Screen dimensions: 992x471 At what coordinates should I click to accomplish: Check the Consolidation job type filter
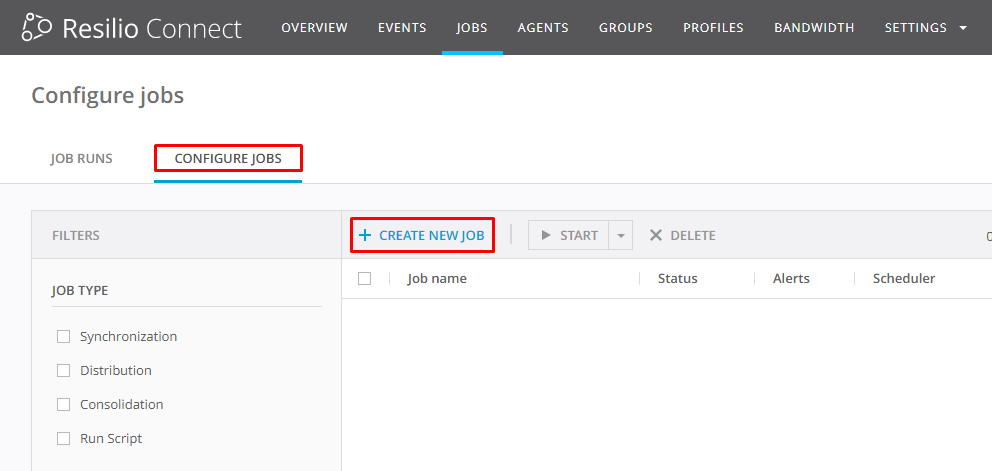64,405
